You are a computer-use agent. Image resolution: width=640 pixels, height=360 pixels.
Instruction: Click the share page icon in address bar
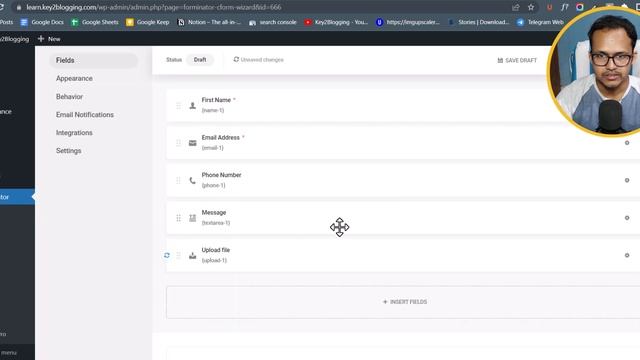516,7
